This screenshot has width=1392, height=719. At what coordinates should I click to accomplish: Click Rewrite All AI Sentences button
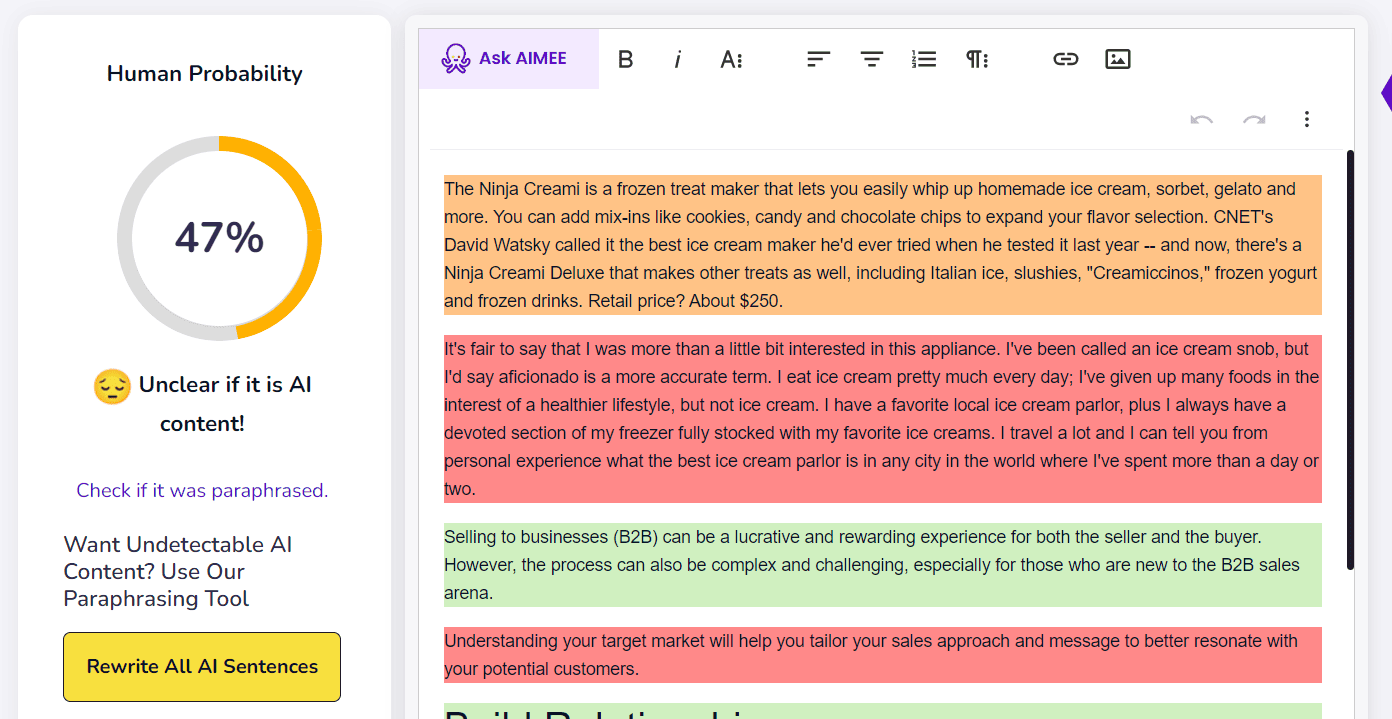202,666
